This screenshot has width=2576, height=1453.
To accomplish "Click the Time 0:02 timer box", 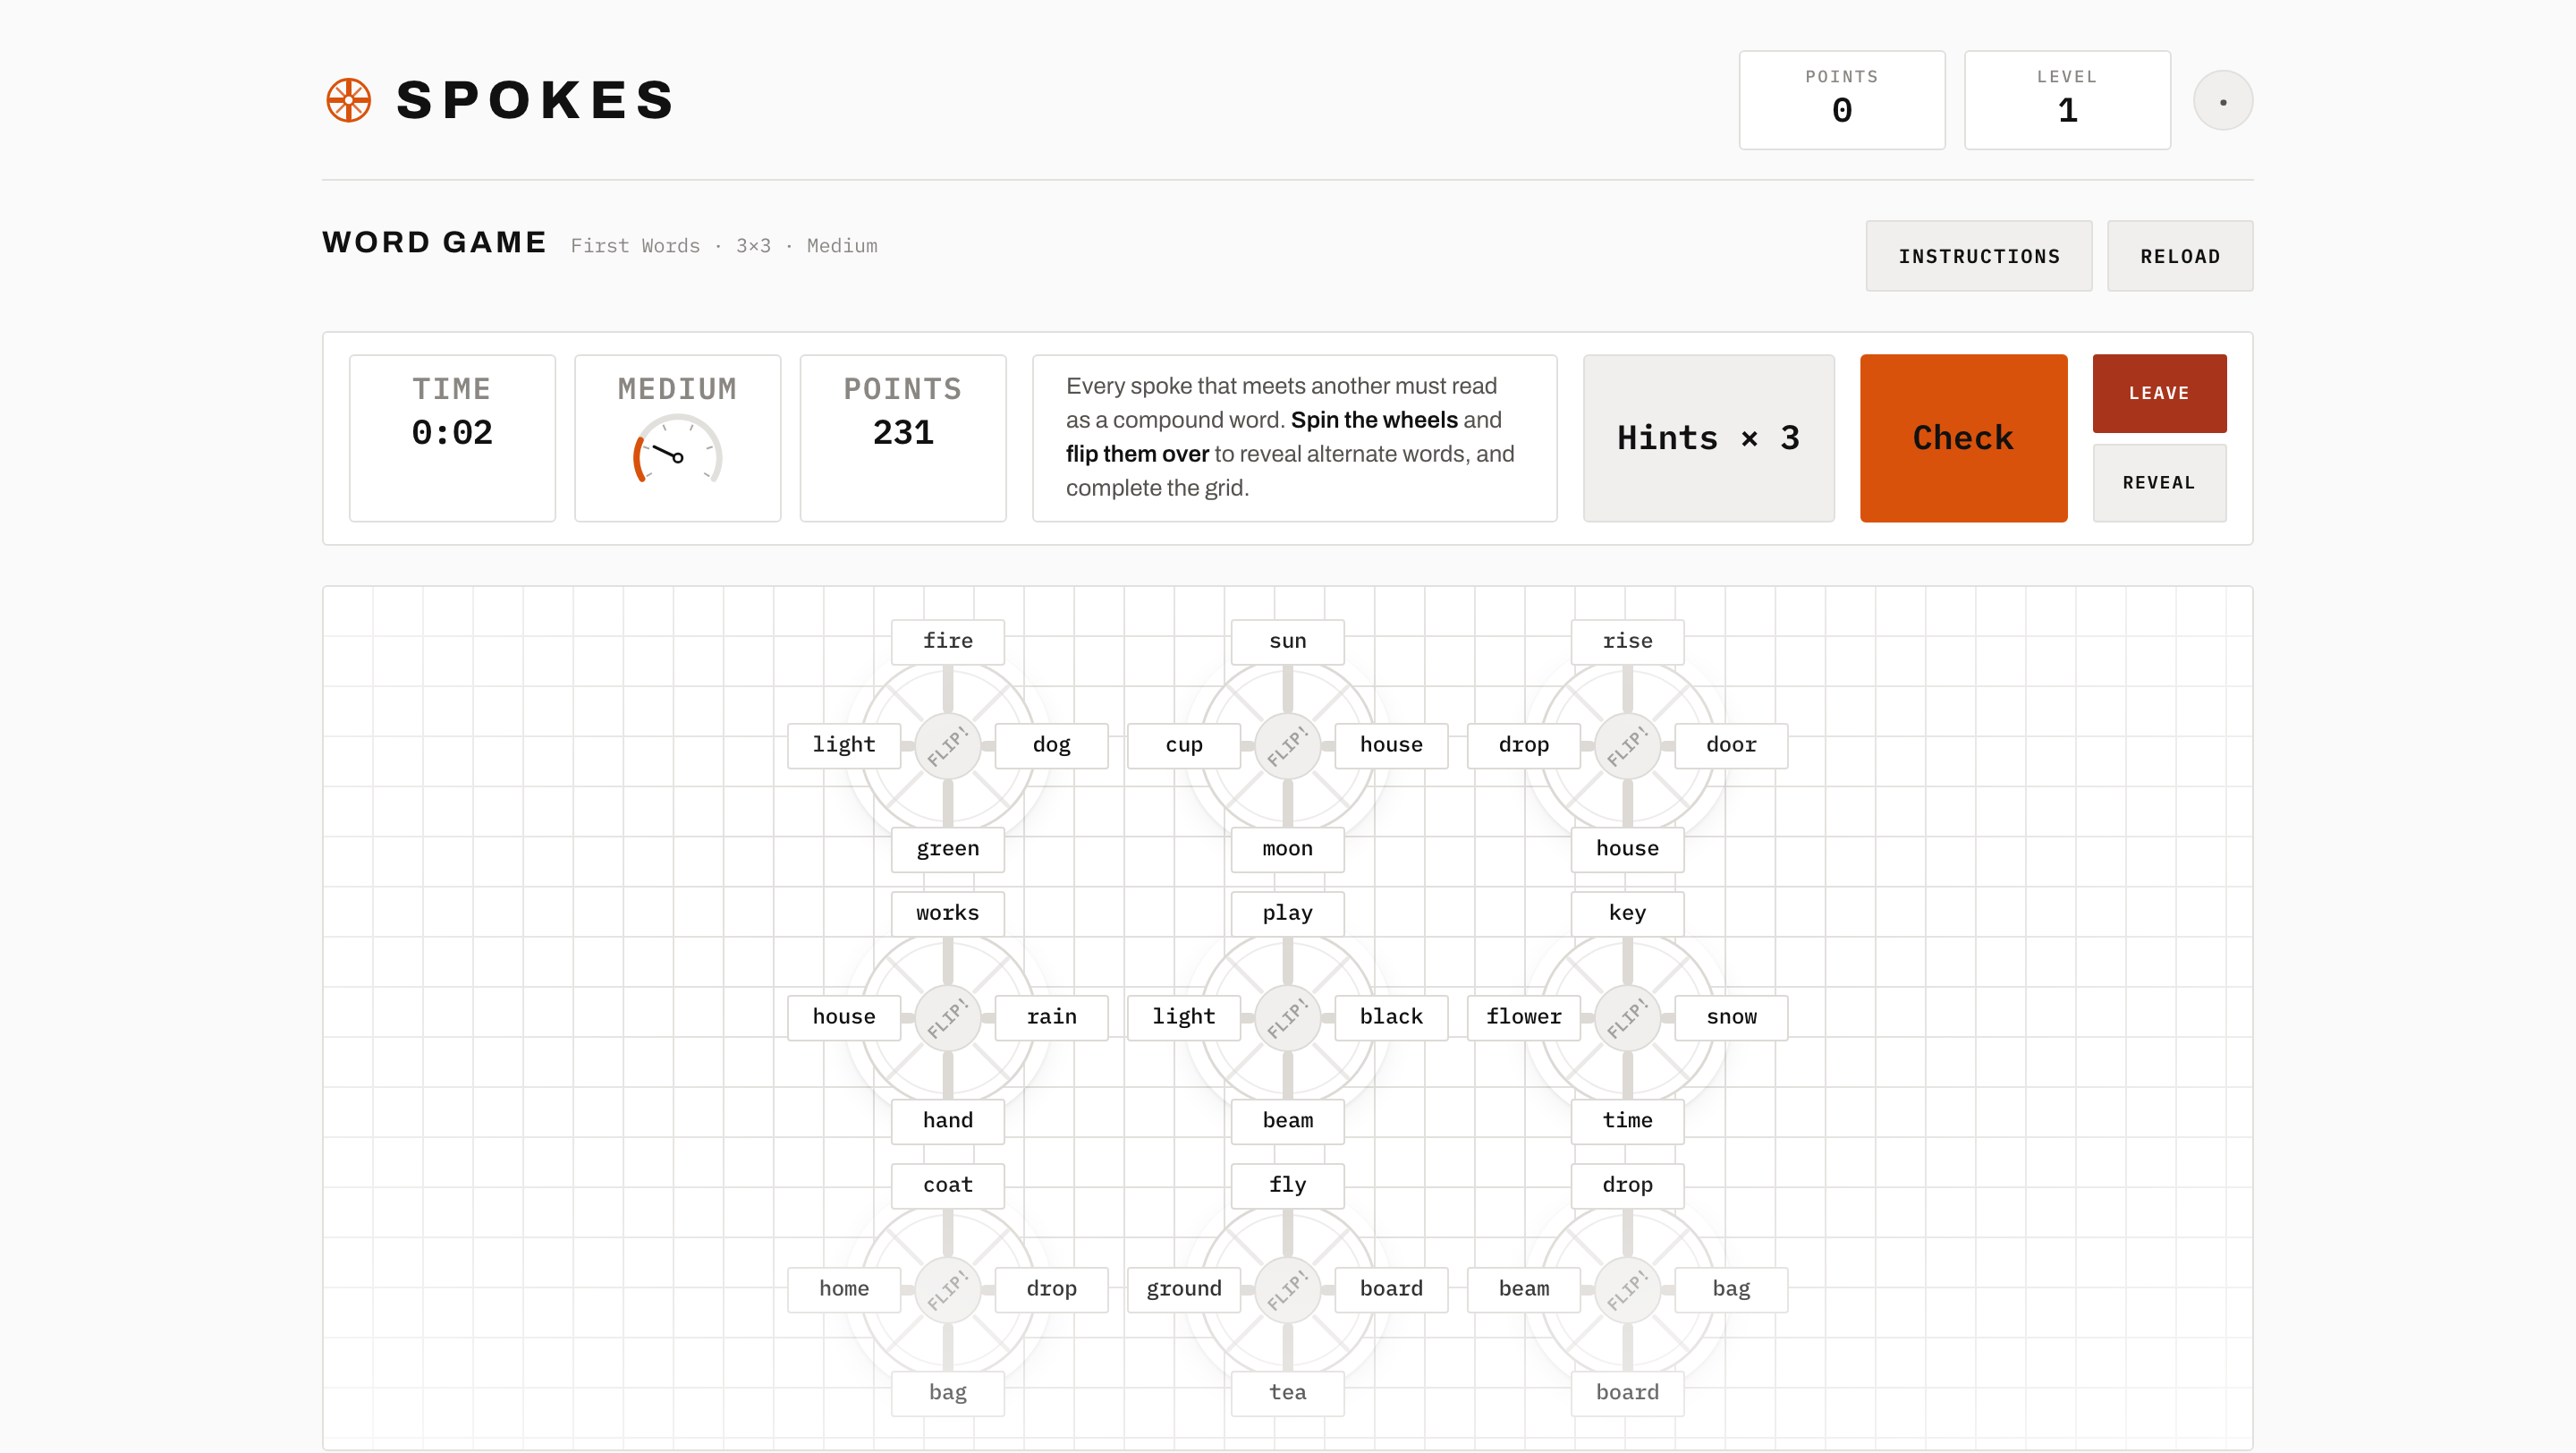I will 452,438.
